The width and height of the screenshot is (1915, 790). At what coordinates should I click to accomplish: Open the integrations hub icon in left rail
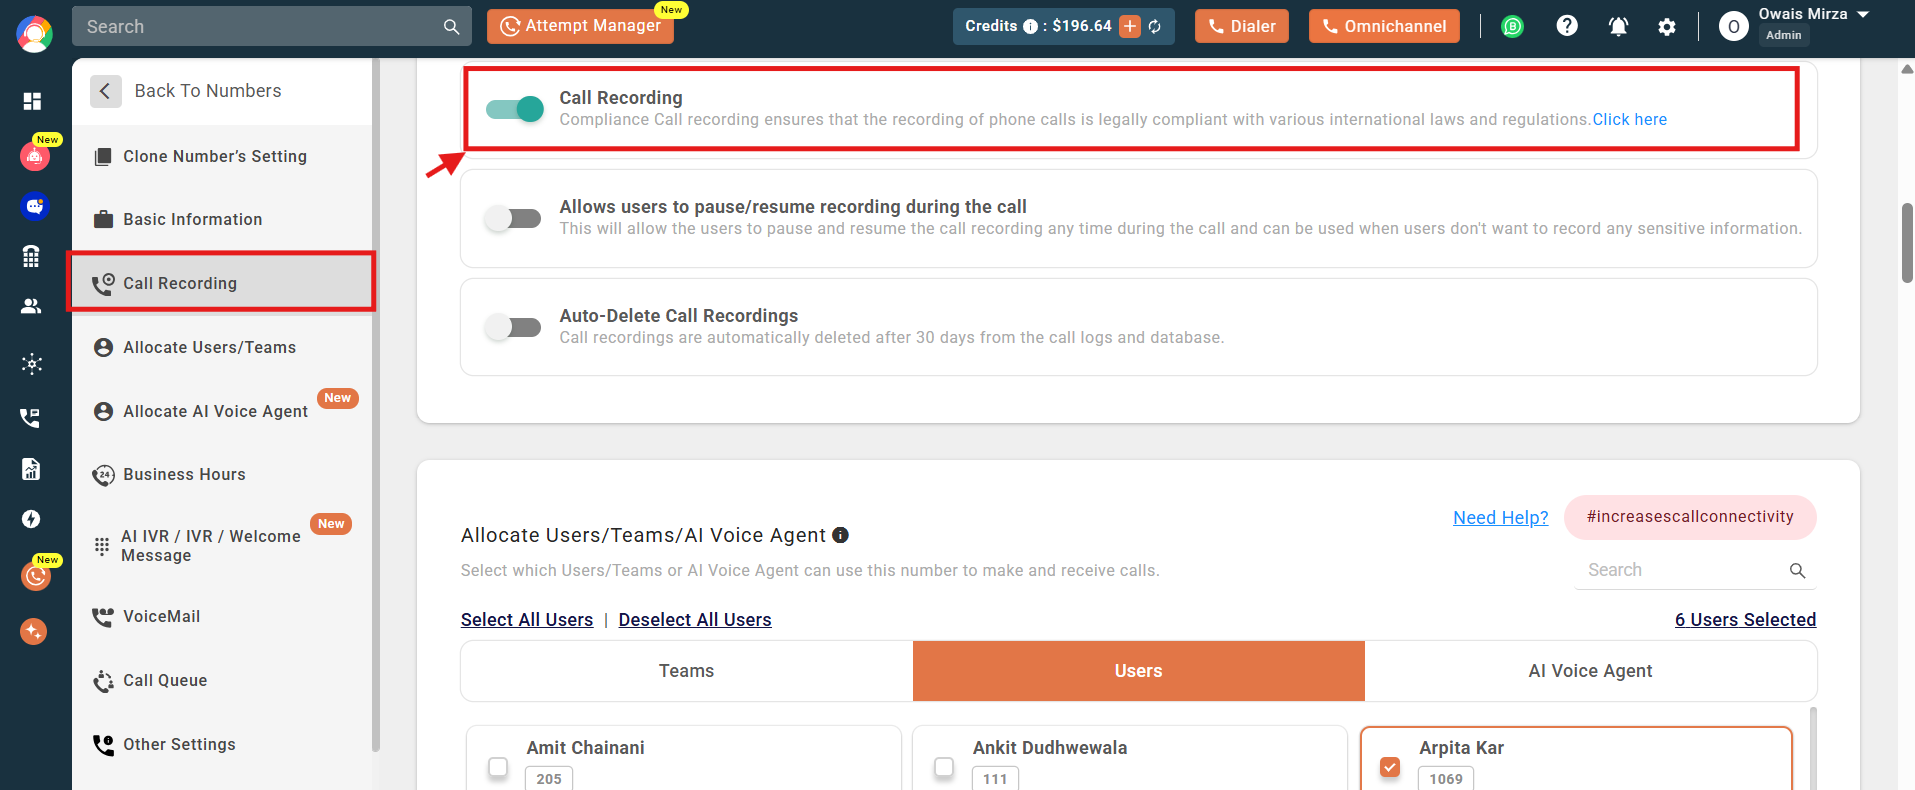click(x=32, y=363)
